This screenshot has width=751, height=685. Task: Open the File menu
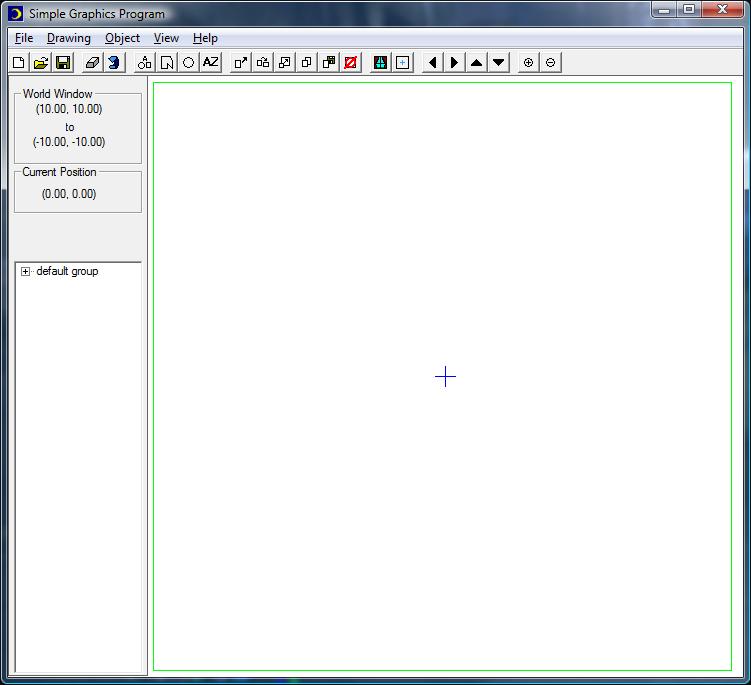(x=24, y=38)
